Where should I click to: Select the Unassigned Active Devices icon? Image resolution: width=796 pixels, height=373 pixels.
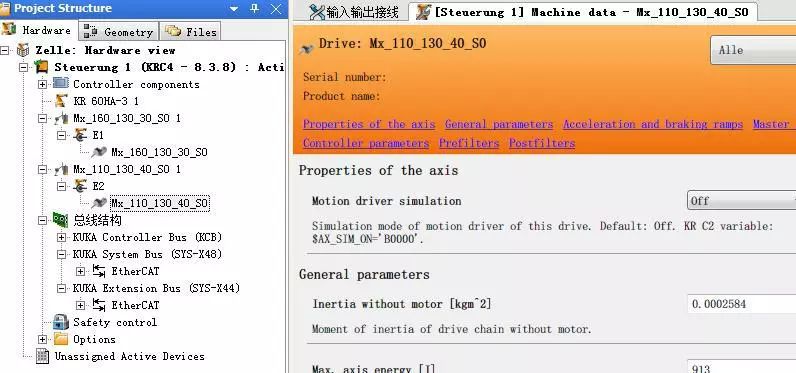[x=43, y=356]
